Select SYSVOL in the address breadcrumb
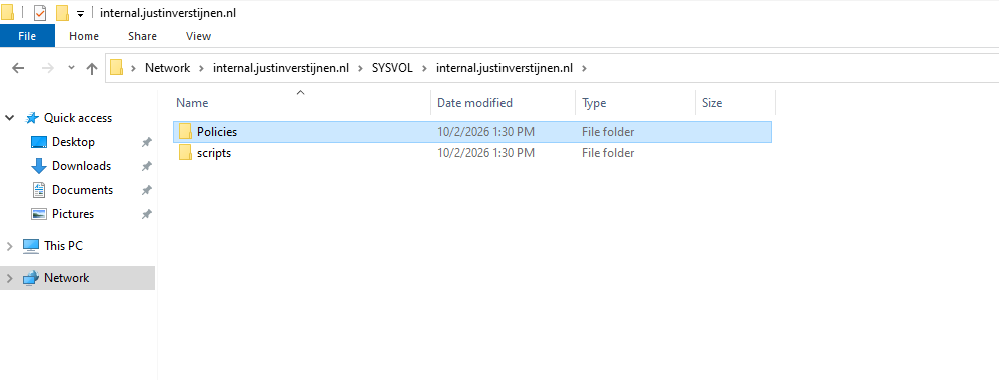The width and height of the screenshot is (999, 380). pyautogui.click(x=392, y=68)
